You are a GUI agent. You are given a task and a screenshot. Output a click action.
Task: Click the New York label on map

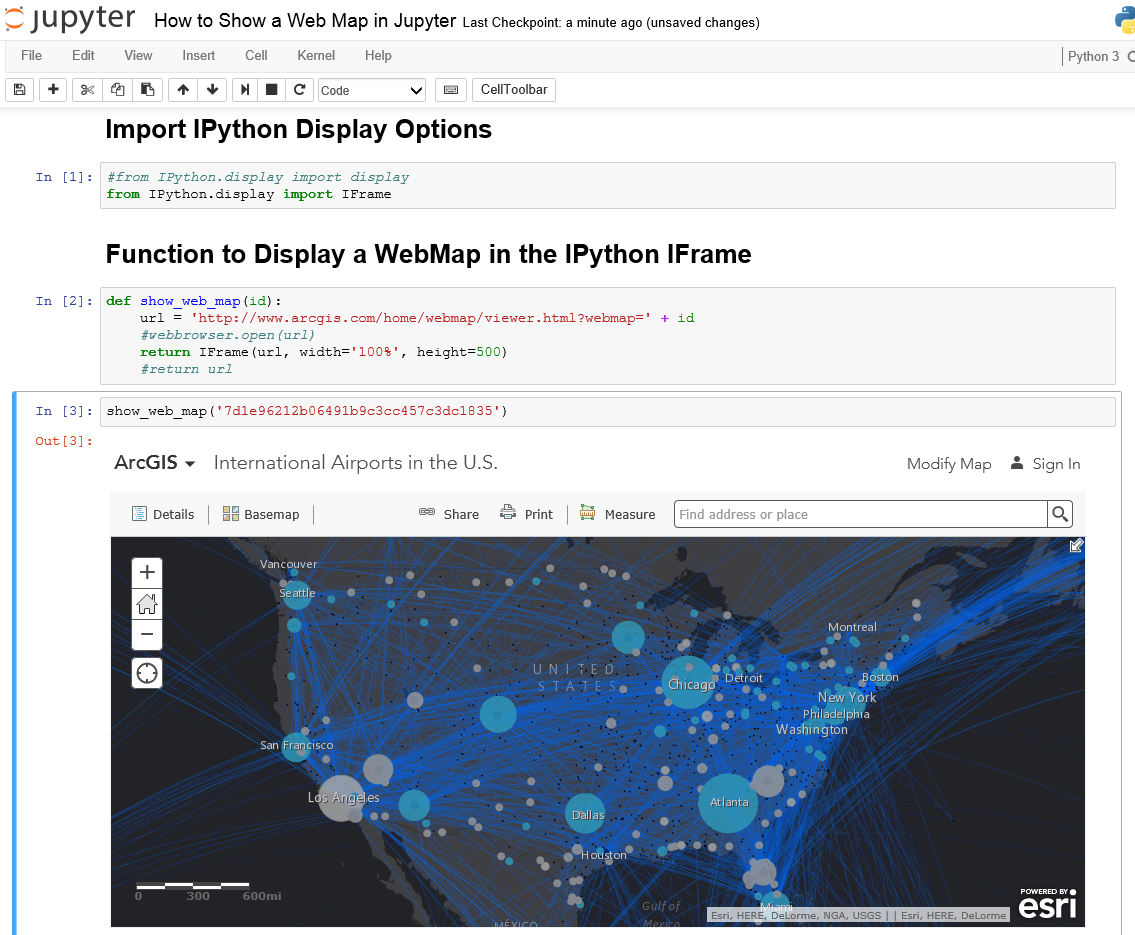[846, 698]
